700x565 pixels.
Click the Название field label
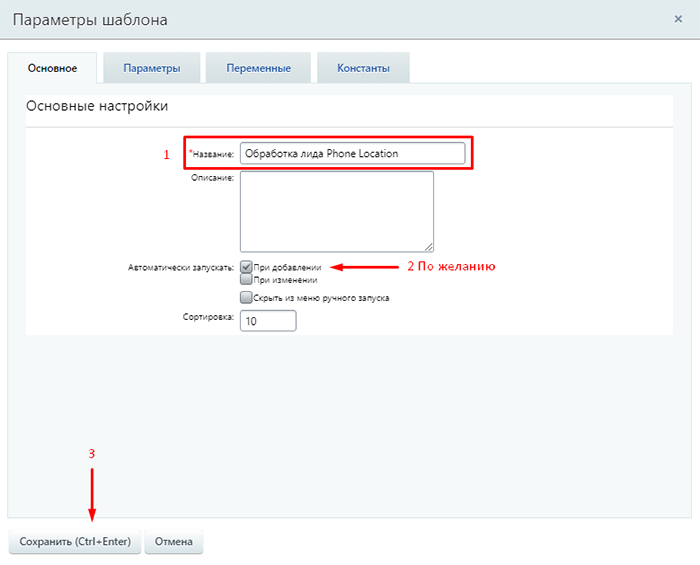[x=212, y=154]
